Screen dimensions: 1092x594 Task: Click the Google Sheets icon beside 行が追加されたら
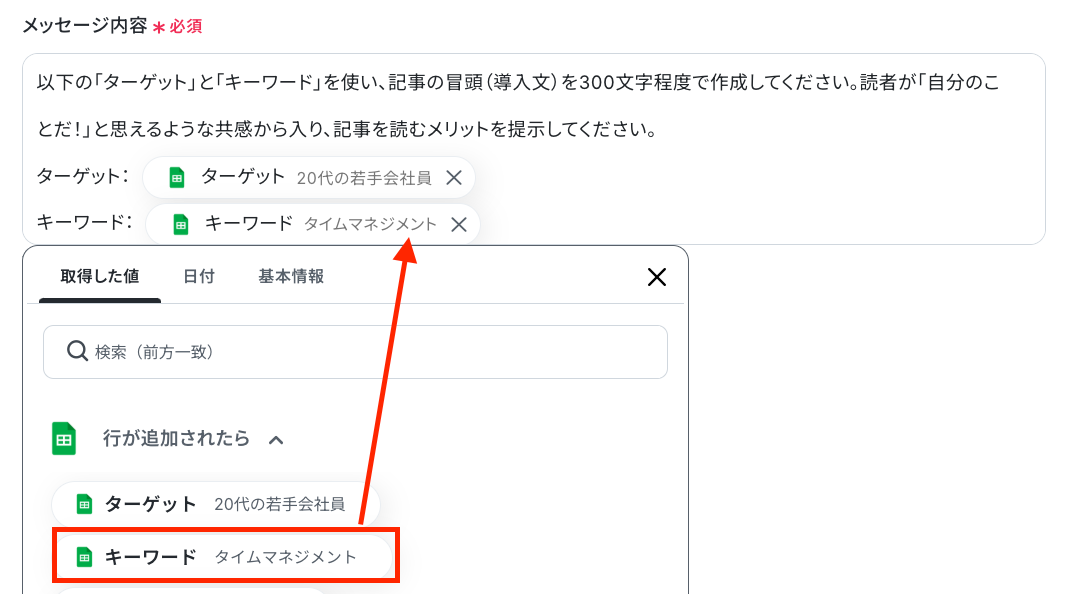click(64, 439)
